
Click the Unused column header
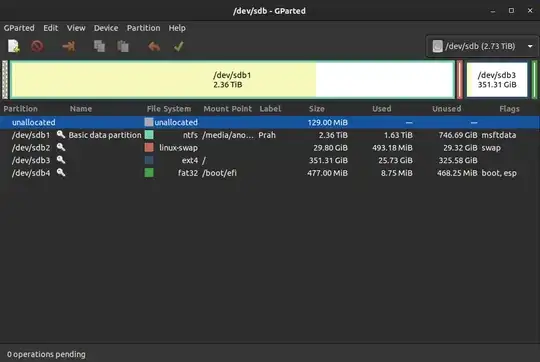pyautogui.click(x=447, y=109)
